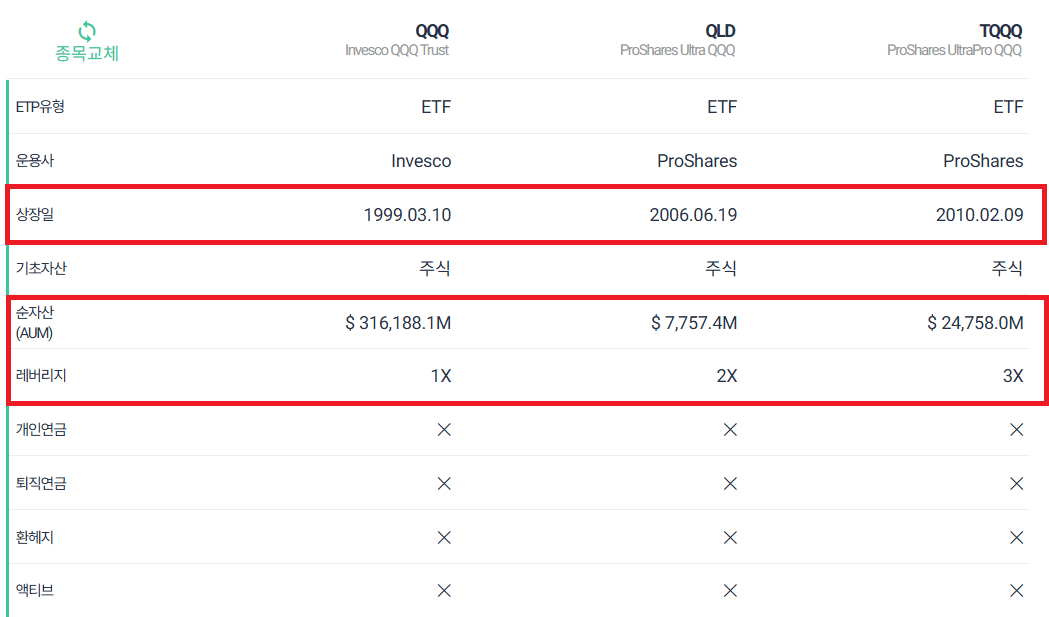This screenshot has height=617, width=1049.
Task: Click ETF type cell under QLD
Action: (x=722, y=107)
